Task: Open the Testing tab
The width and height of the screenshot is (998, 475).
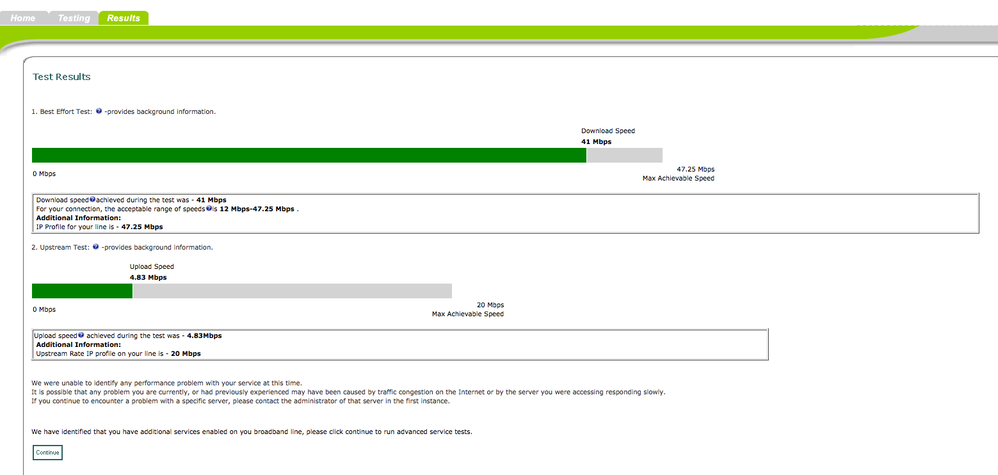Action: (74, 18)
